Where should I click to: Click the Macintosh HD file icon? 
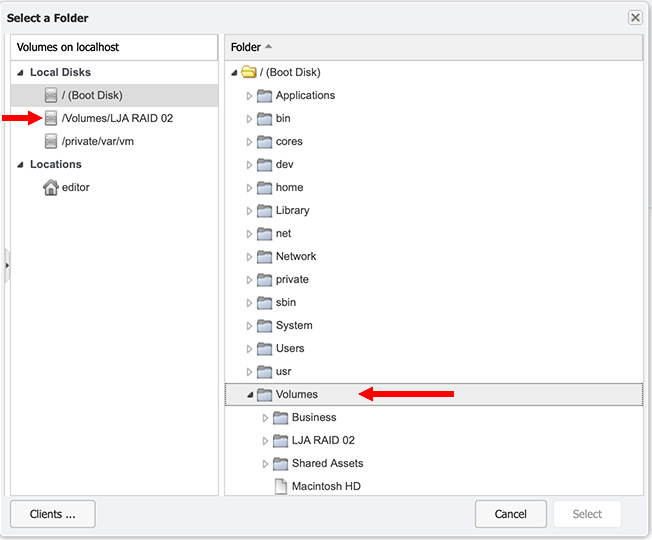(281, 486)
